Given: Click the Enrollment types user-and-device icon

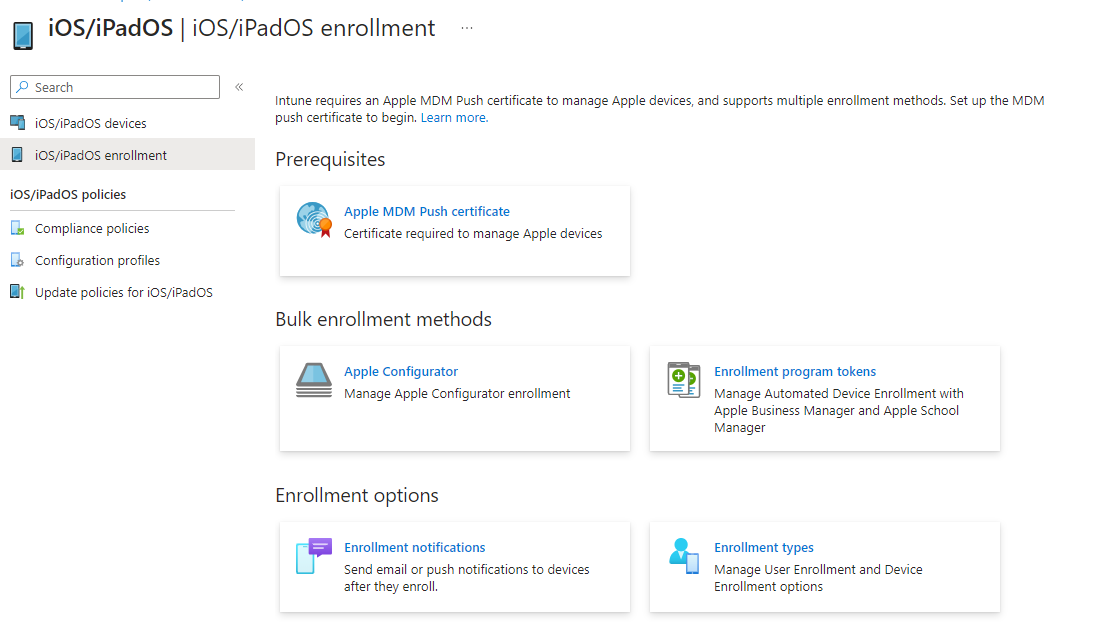Looking at the screenshot, I should click(684, 556).
